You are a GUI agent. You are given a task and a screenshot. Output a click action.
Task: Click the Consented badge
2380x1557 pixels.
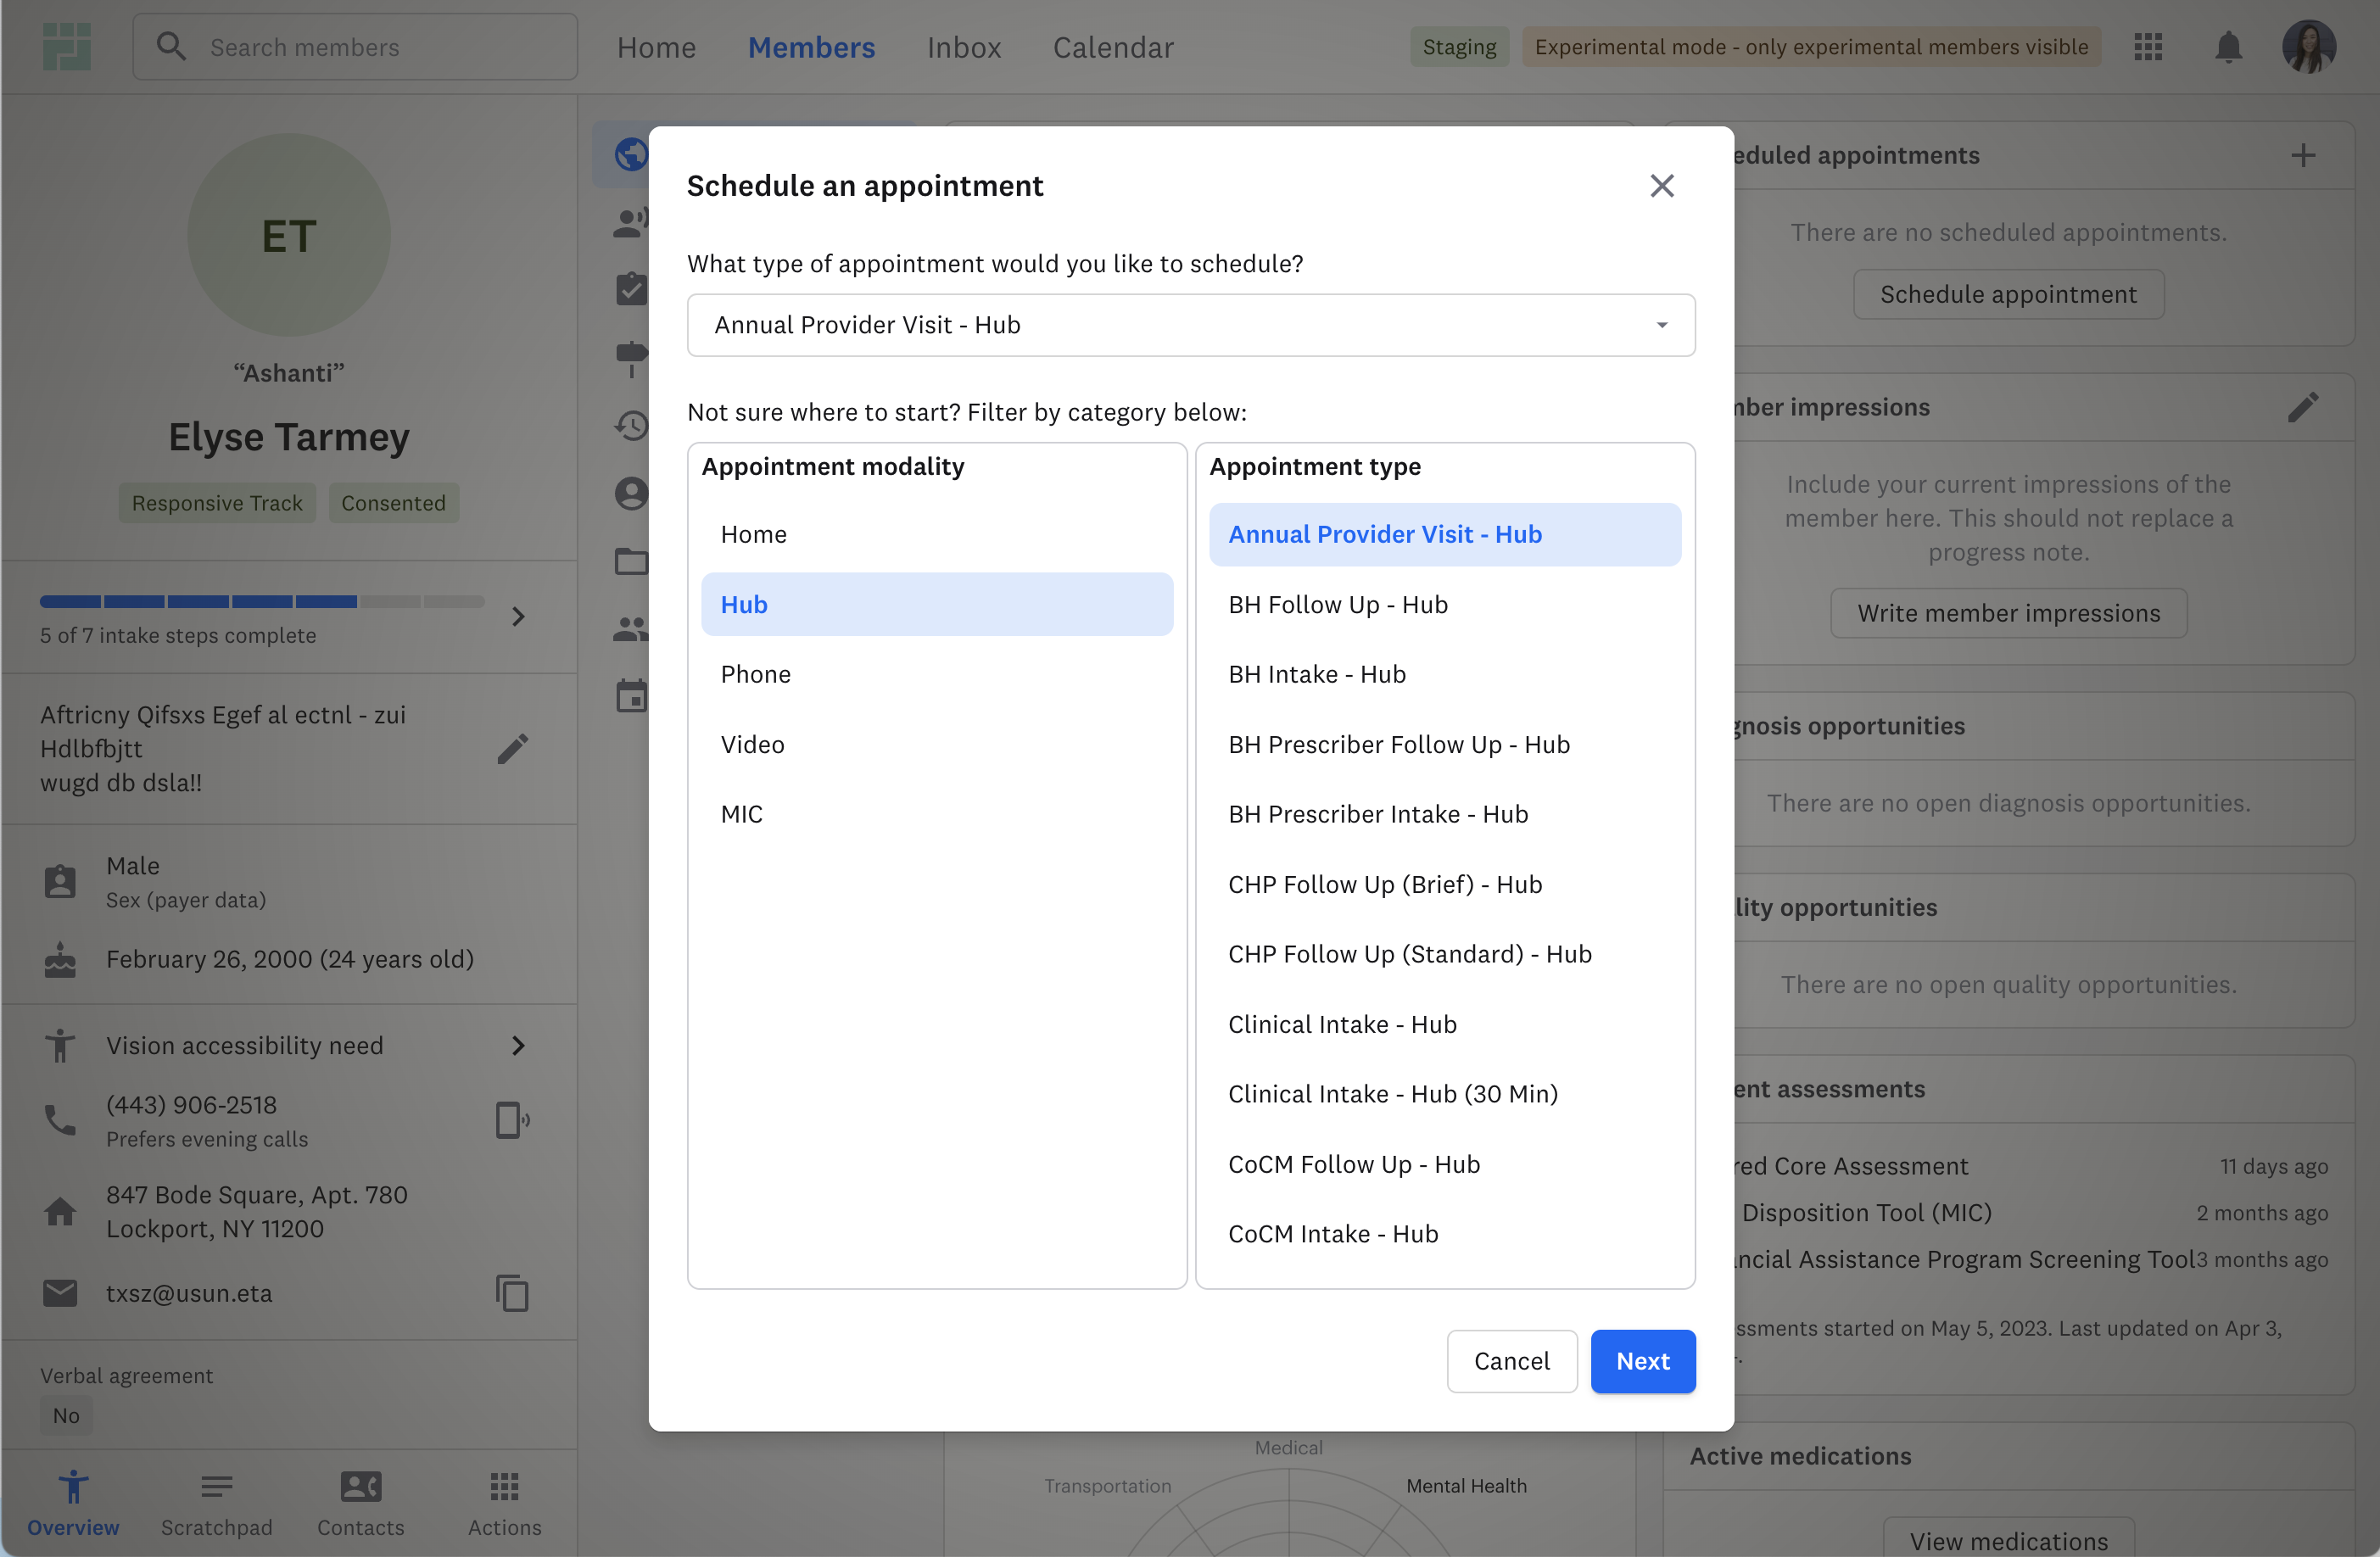393,503
